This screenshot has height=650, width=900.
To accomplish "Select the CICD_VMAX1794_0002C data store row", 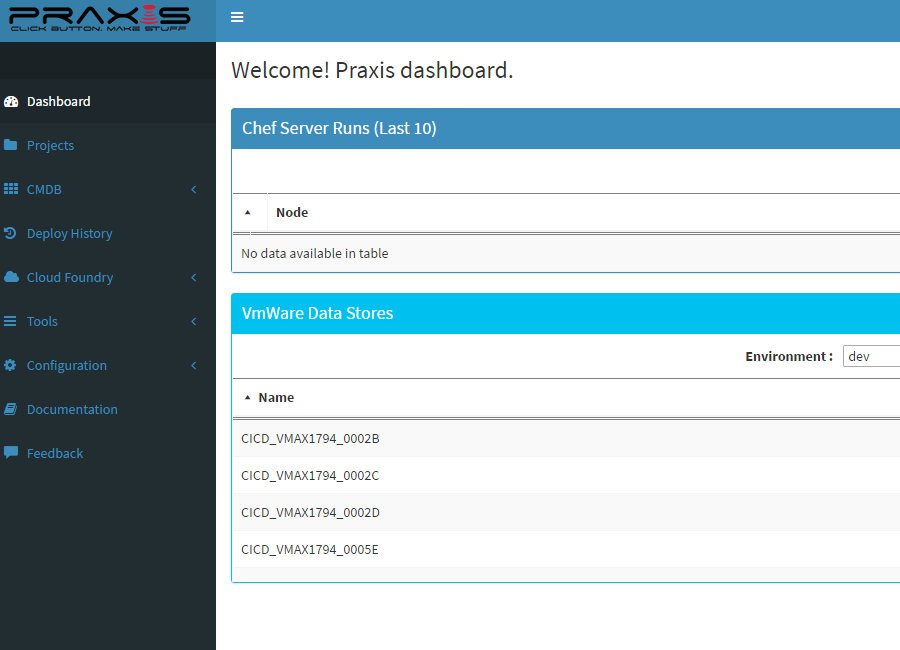I will tap(310, 475).
